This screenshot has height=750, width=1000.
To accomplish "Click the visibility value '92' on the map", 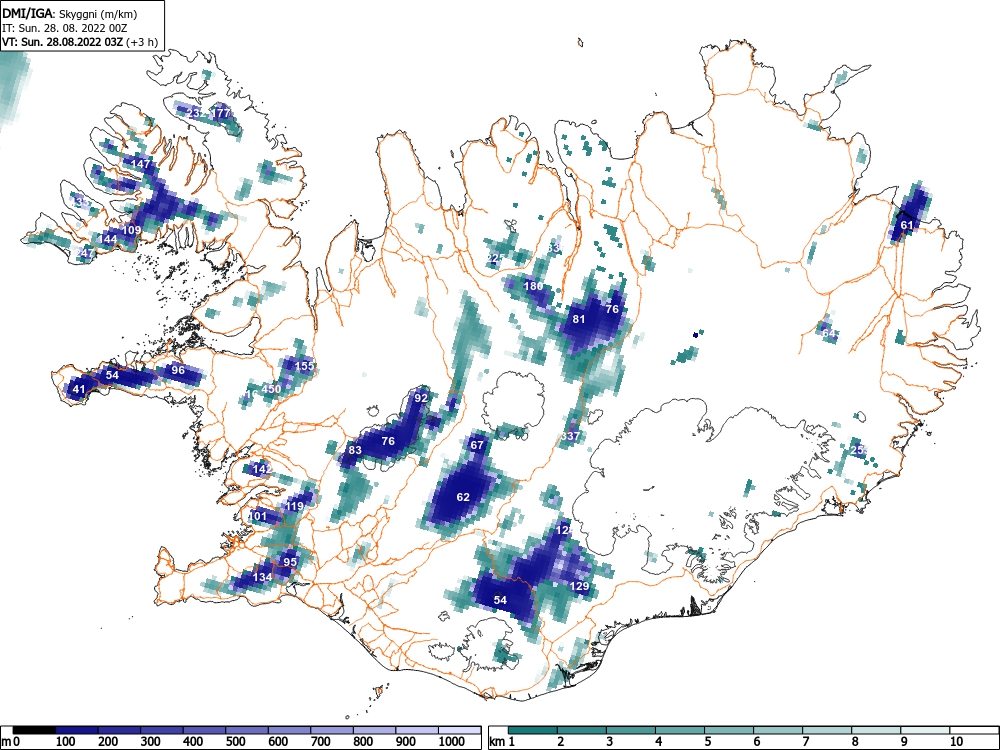I will [421, 397].
